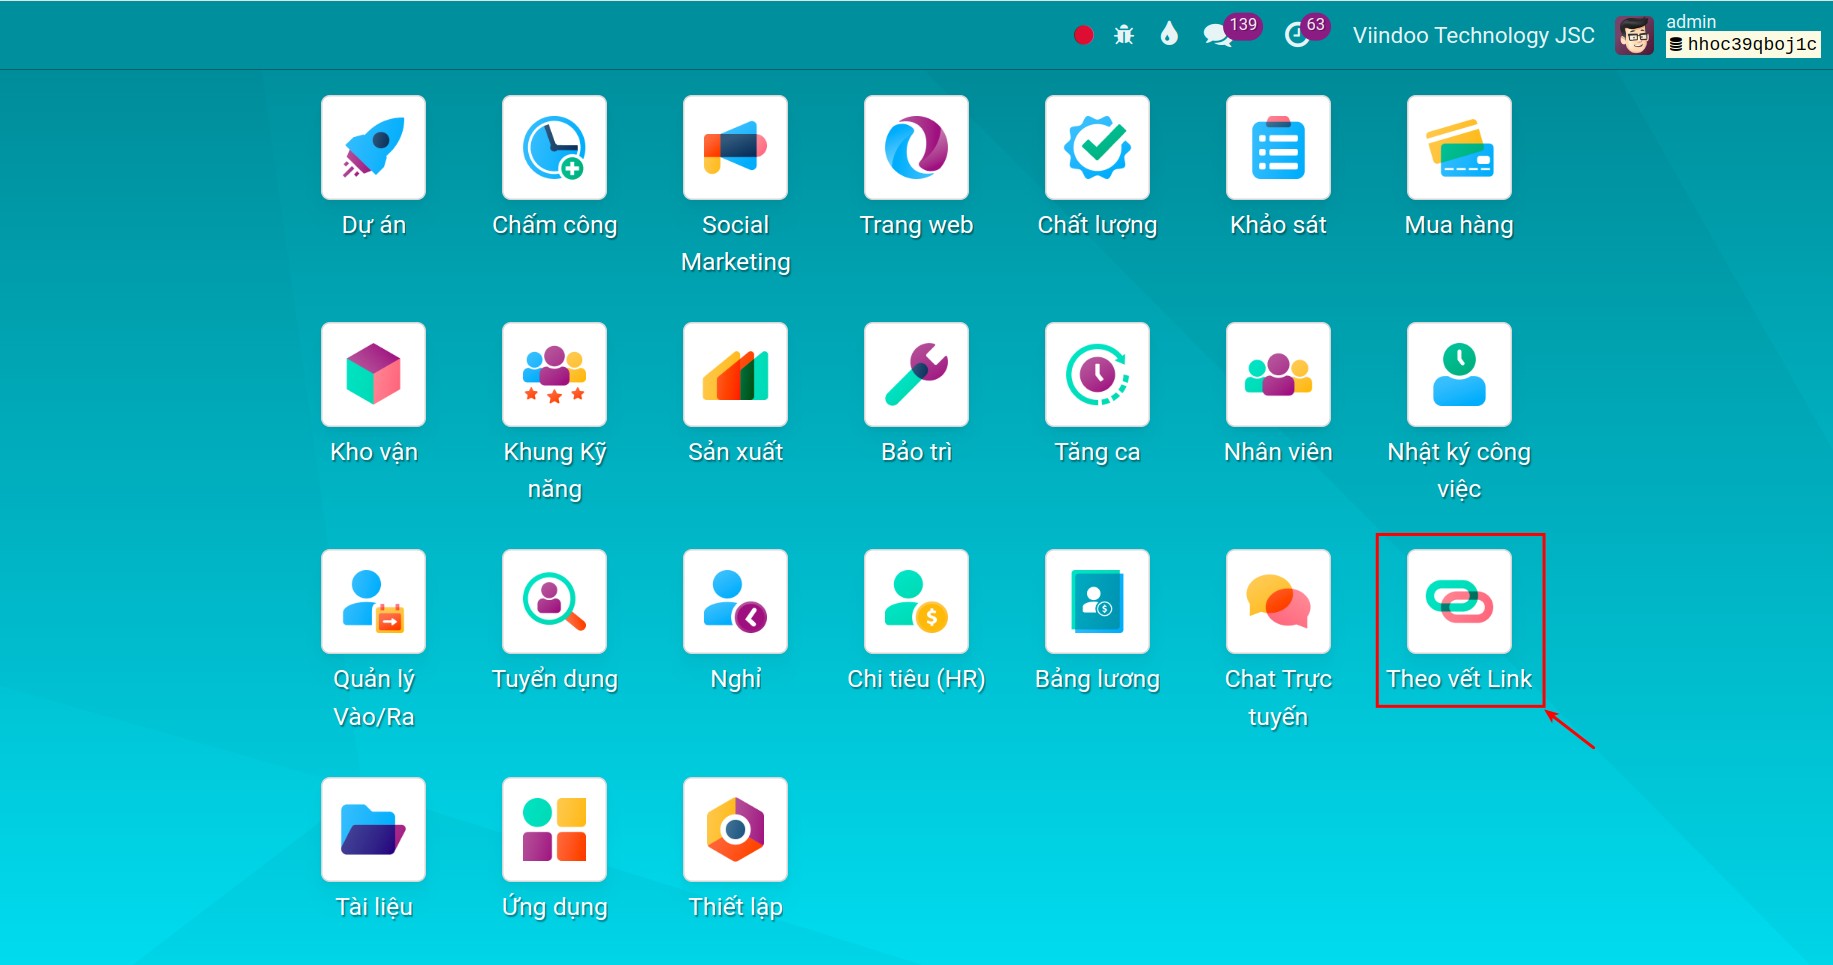The height and width of the screenshot is (965, 1833).
Task: Open the Tuyển dụng app
Action: (554, 602)
